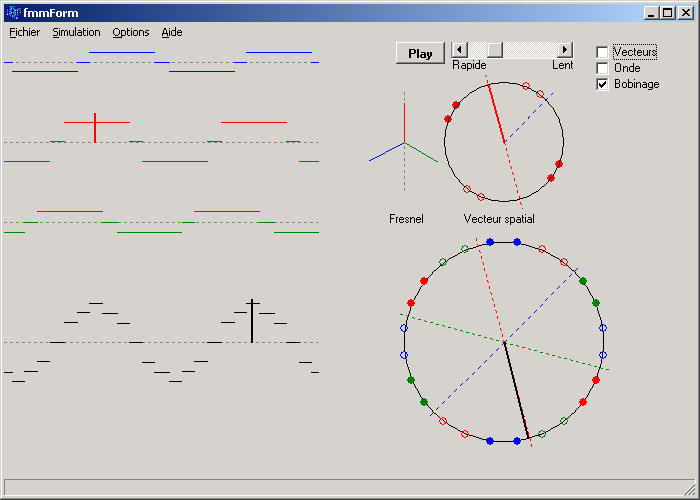Maximize the fmmForm window
The width and height of the screenshot is (700, 500).
668,13
